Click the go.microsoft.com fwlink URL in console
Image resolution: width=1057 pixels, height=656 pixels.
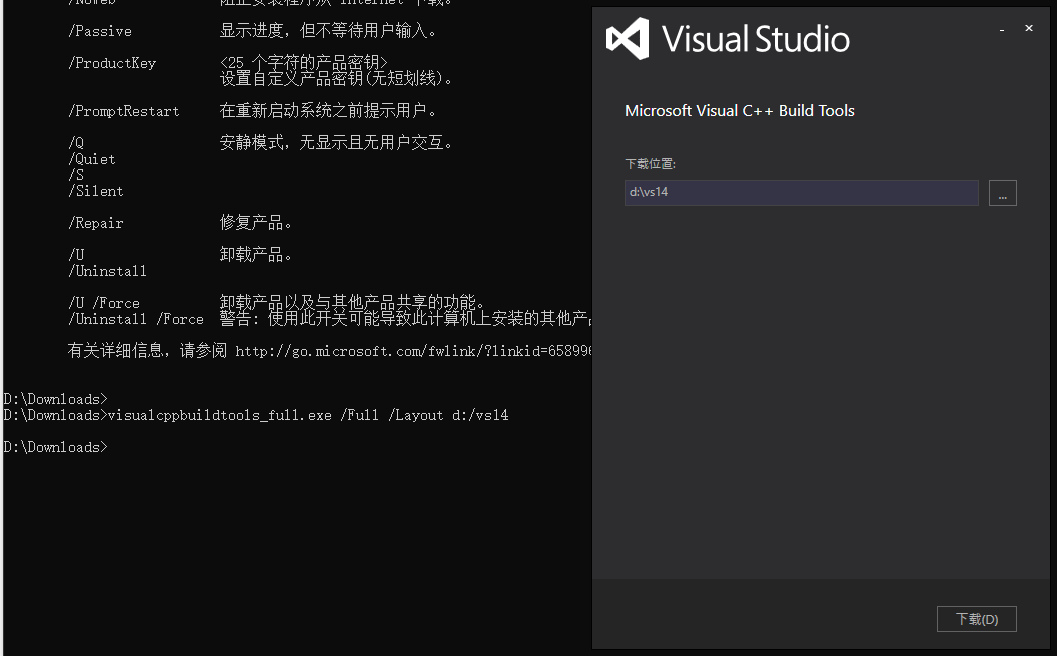point(413,351)
